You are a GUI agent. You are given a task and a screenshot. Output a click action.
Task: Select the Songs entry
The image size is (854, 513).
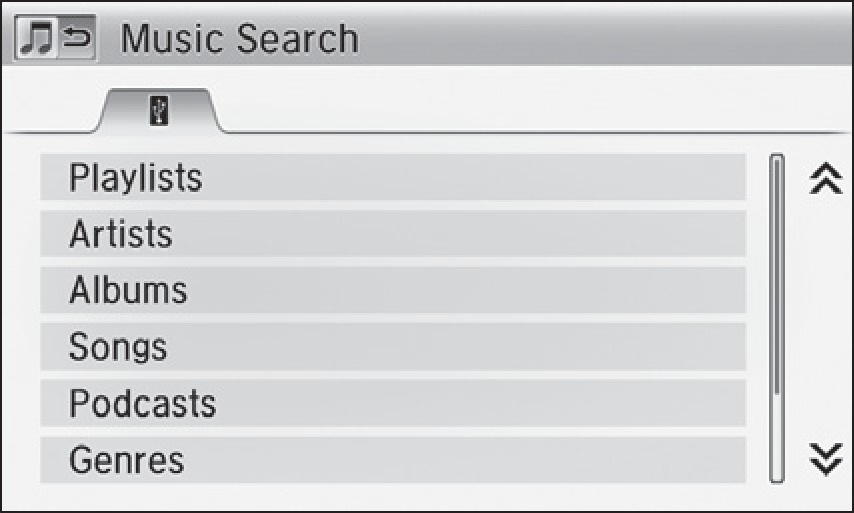393,347
